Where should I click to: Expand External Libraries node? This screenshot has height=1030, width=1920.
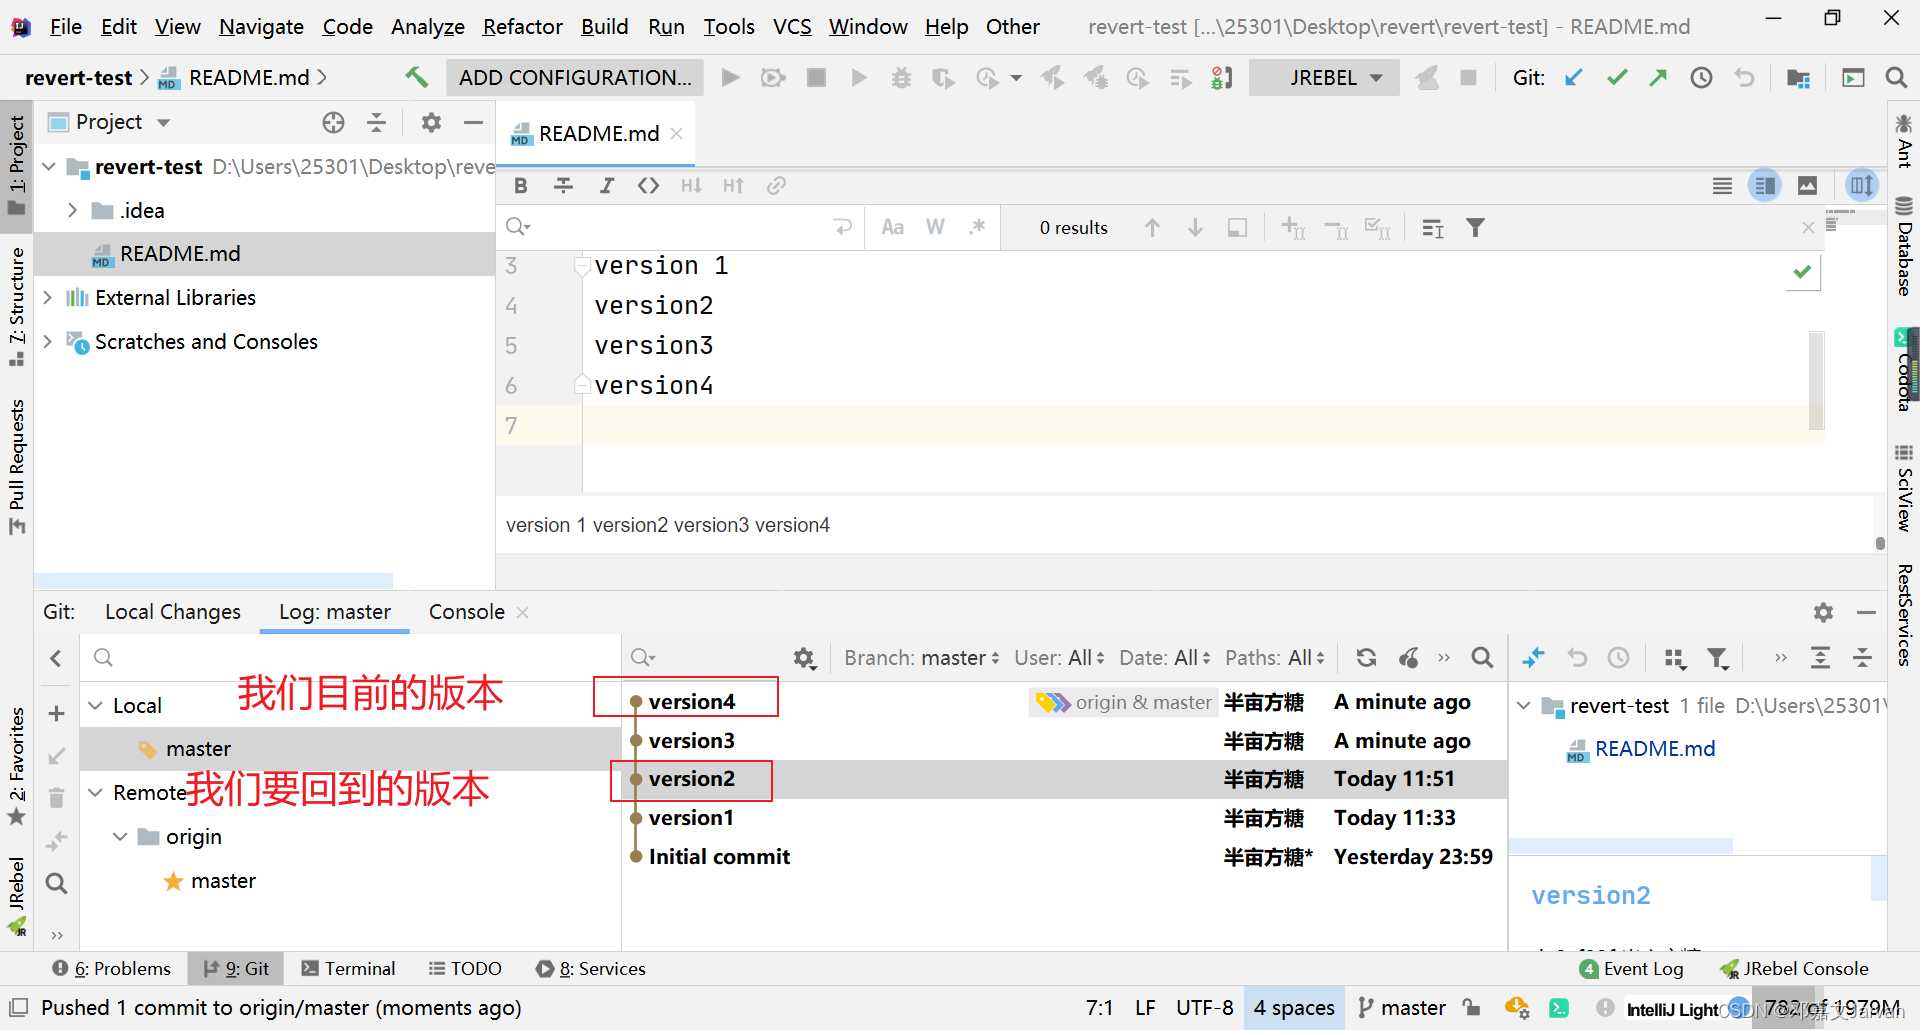tap(47, 297)
